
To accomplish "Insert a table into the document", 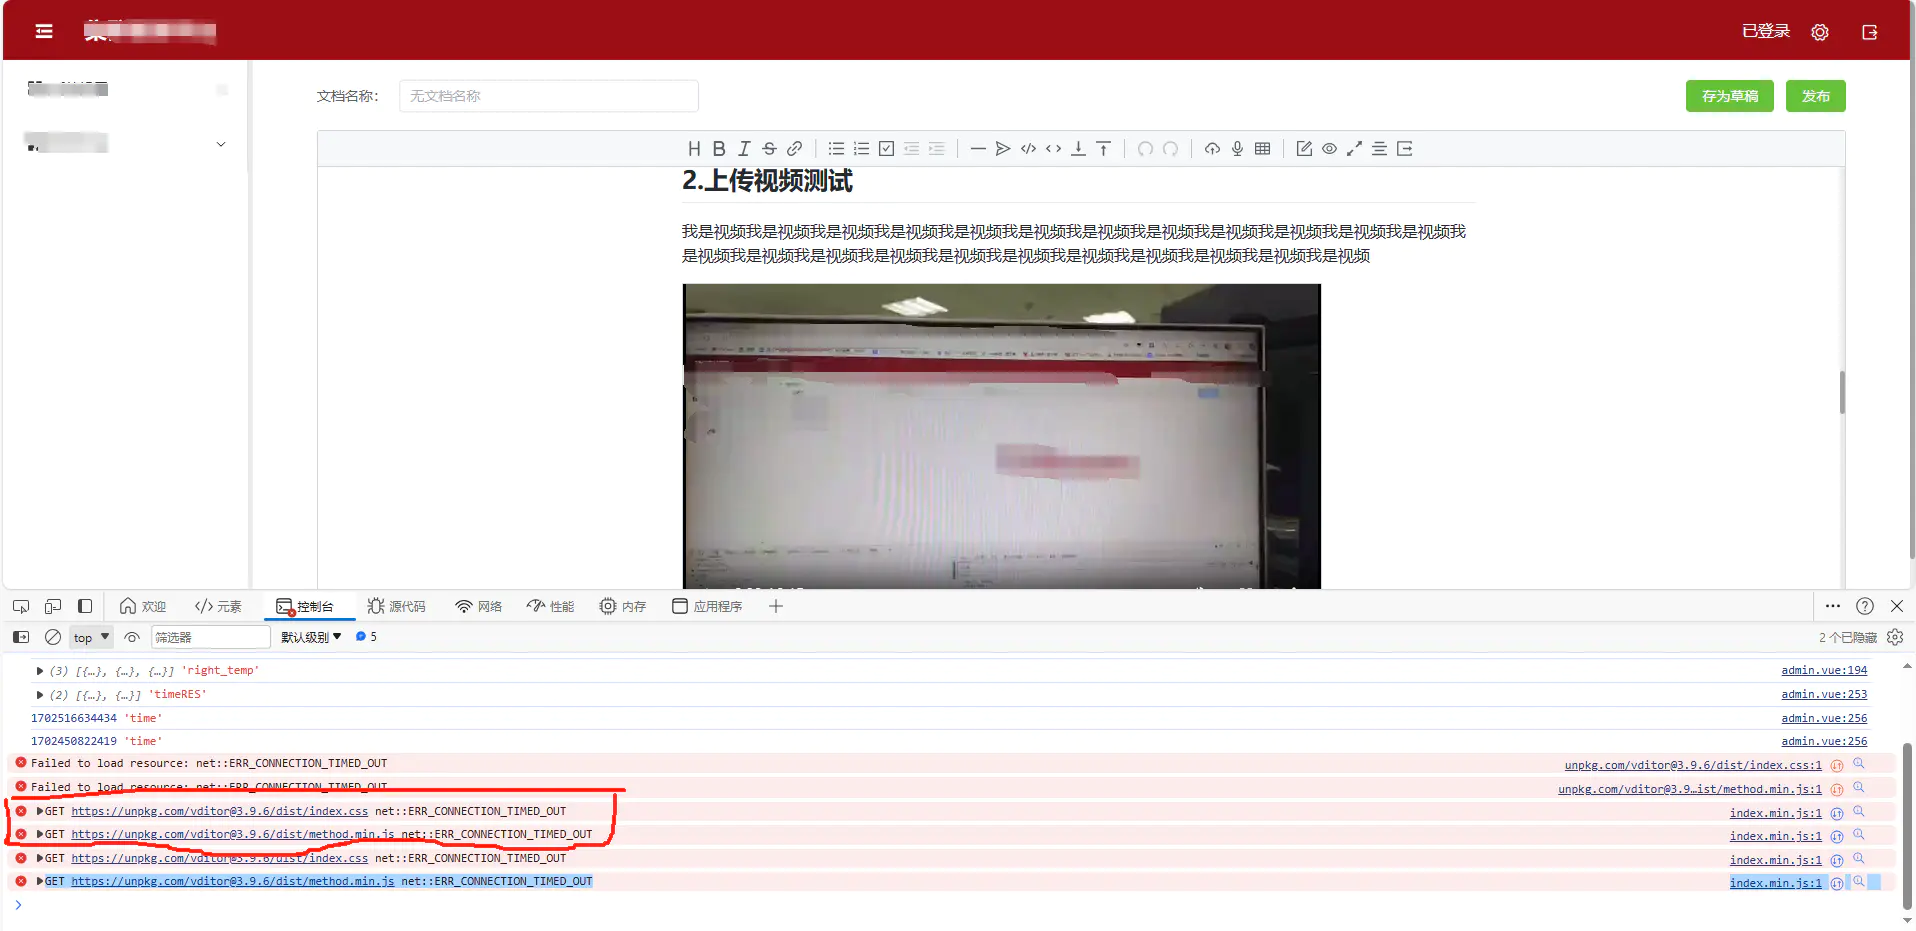I will click(1262, 149).
